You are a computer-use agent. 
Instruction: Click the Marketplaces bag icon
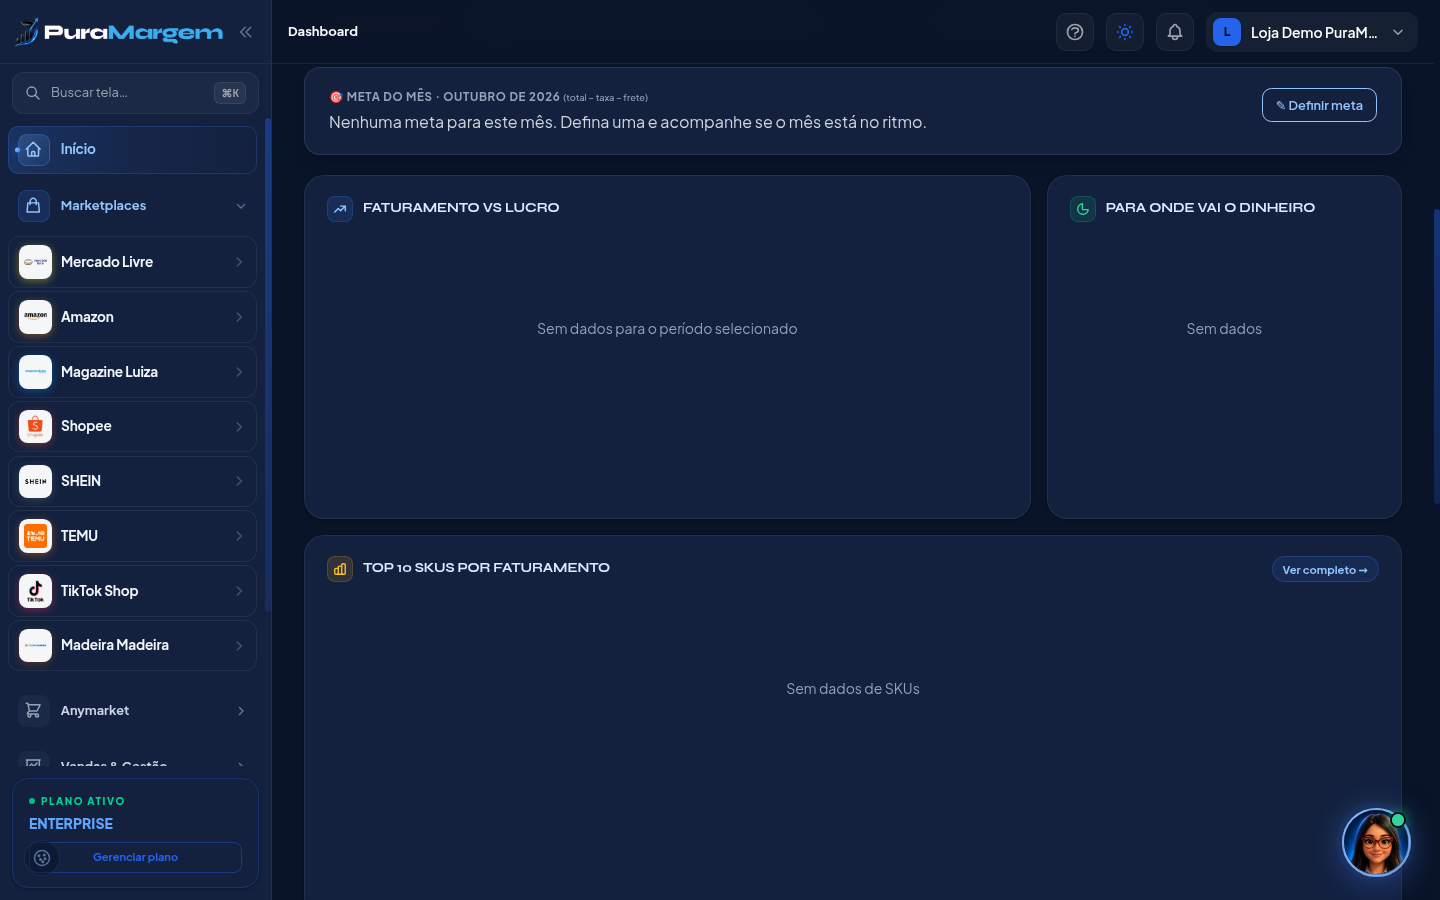33,206
